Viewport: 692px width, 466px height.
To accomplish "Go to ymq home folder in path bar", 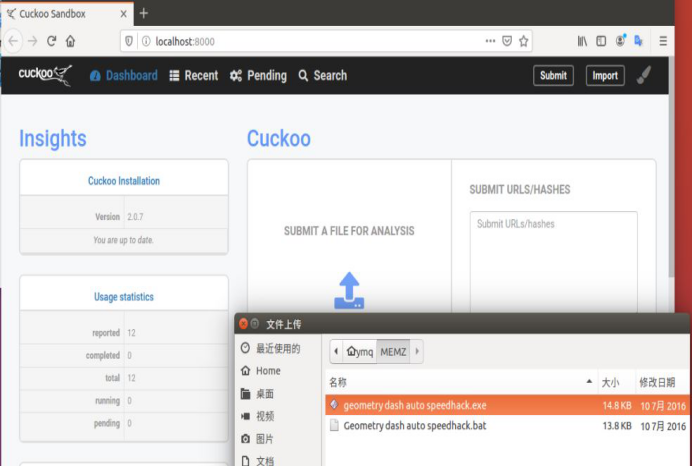I will pos(360,352).
